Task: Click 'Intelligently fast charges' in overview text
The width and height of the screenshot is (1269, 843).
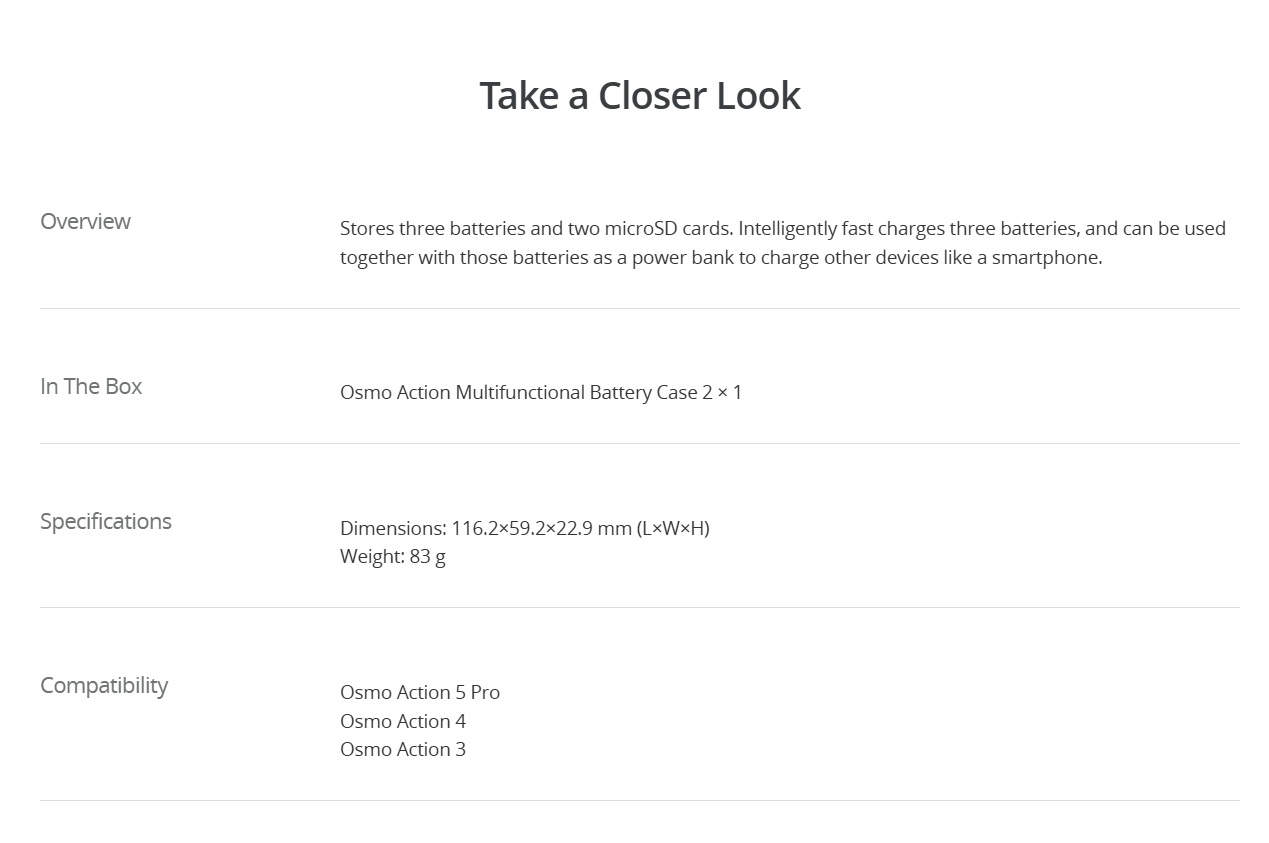Action: 841,228
